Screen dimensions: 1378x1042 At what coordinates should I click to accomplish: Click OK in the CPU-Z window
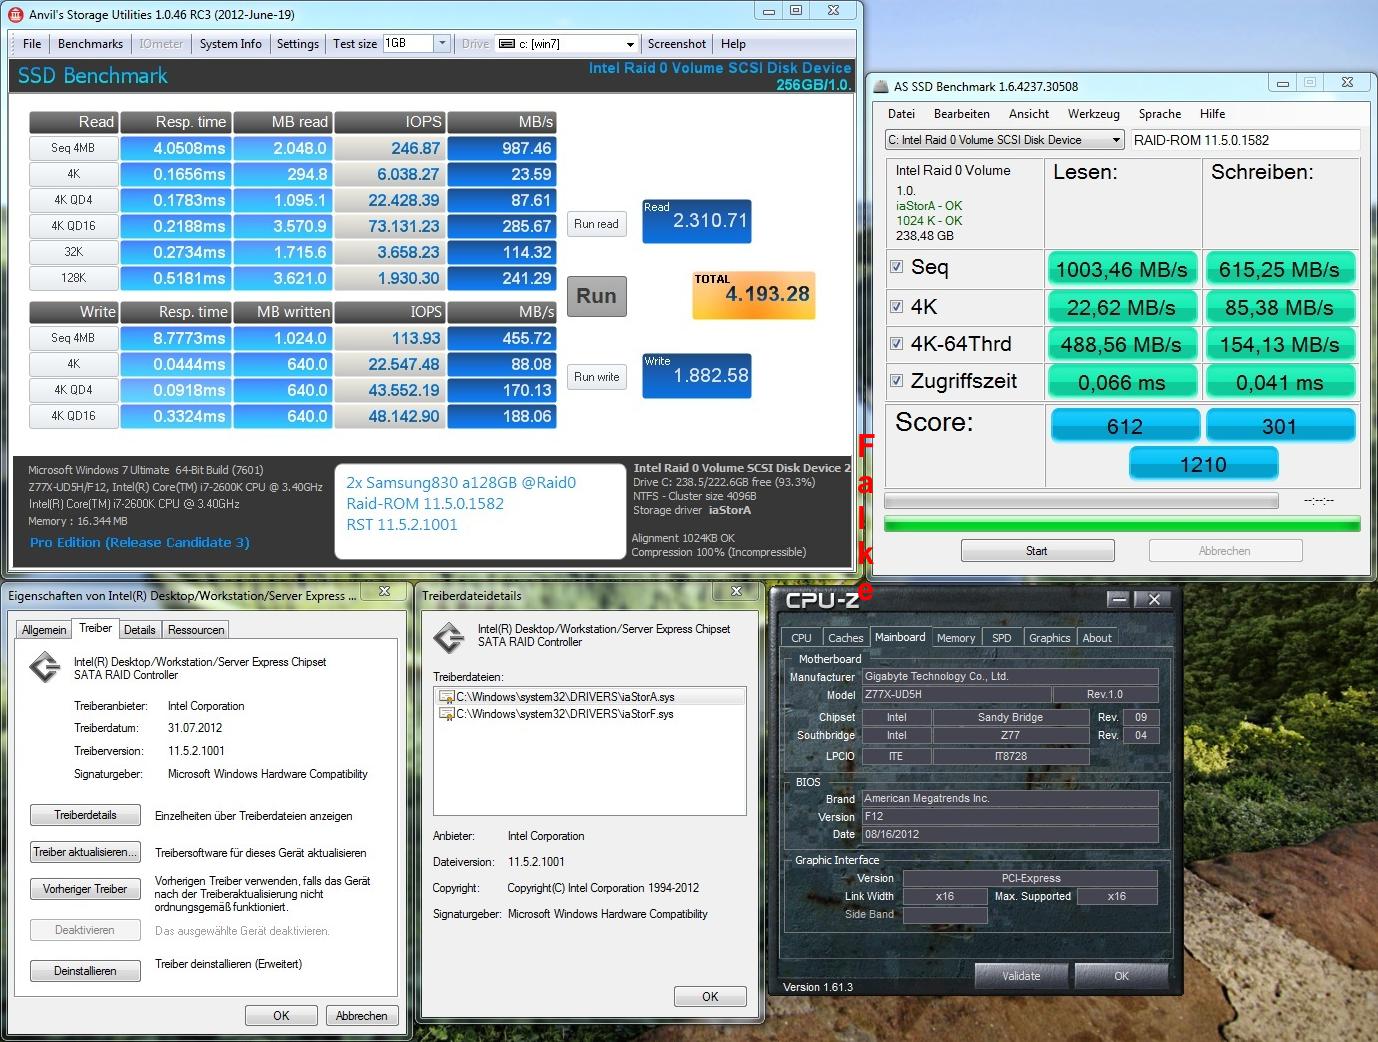click(1121, 976)
